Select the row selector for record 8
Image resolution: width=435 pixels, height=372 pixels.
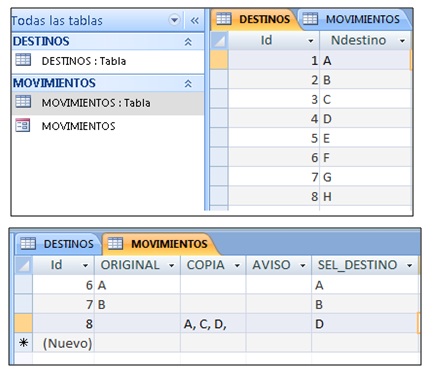point(24,323)
